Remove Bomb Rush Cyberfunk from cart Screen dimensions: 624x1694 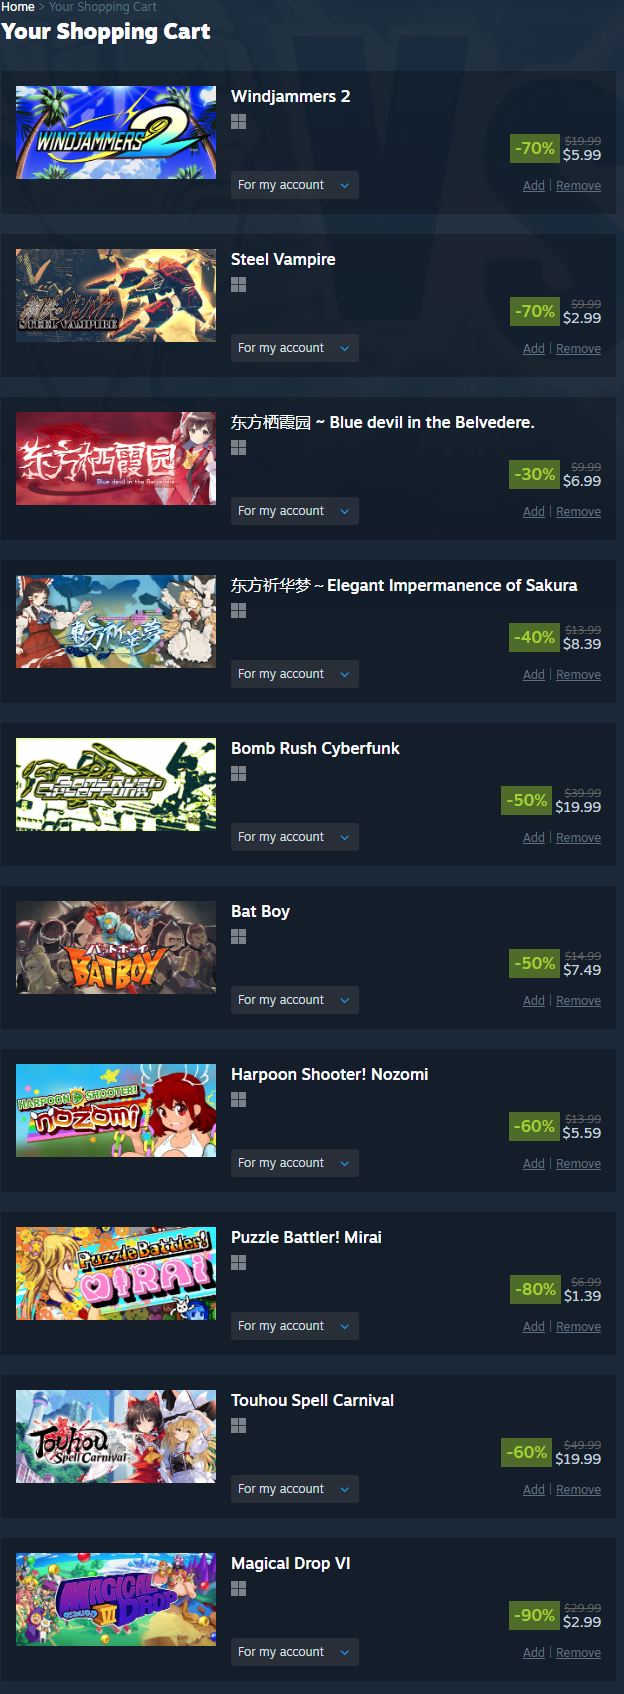578,838
